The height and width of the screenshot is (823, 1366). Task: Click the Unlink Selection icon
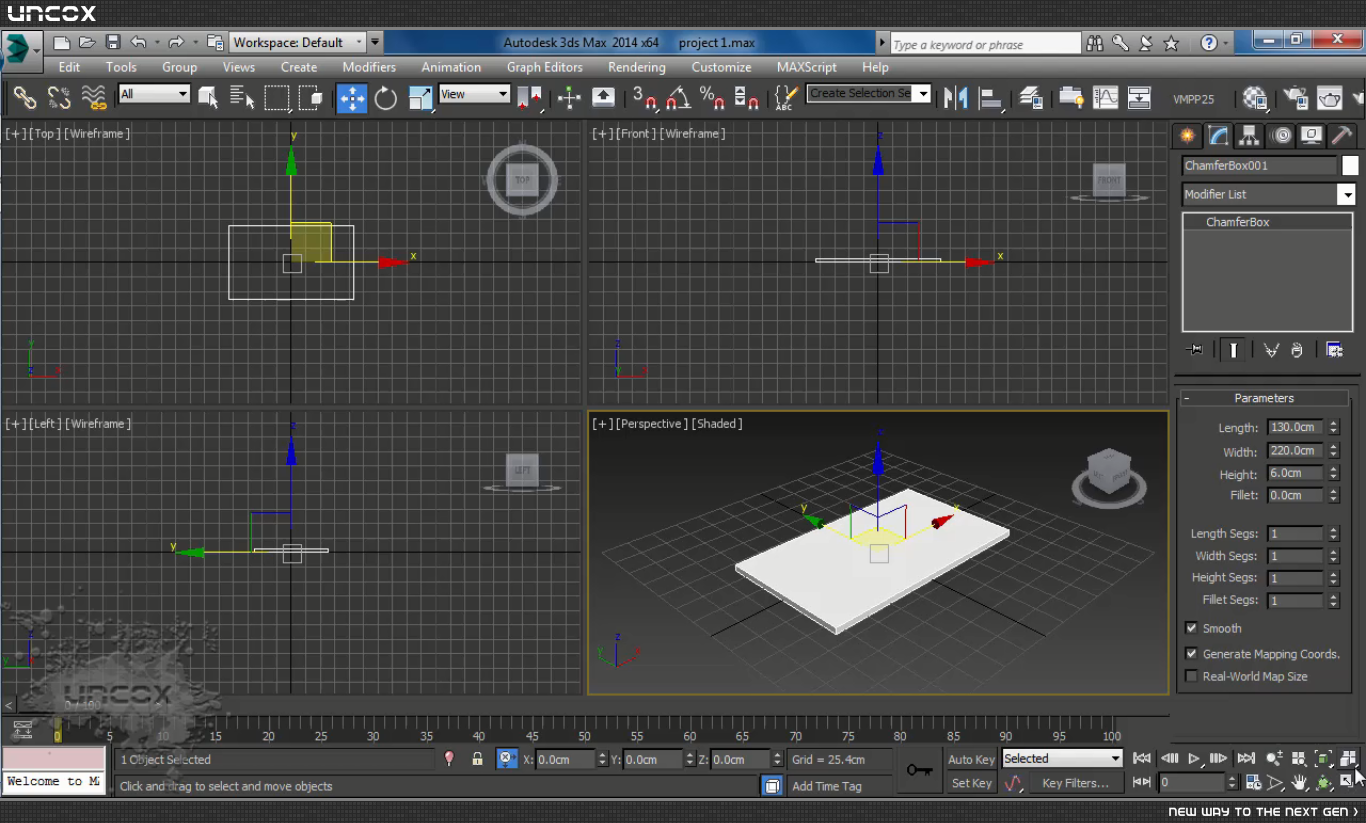click(x=59, y=97)
